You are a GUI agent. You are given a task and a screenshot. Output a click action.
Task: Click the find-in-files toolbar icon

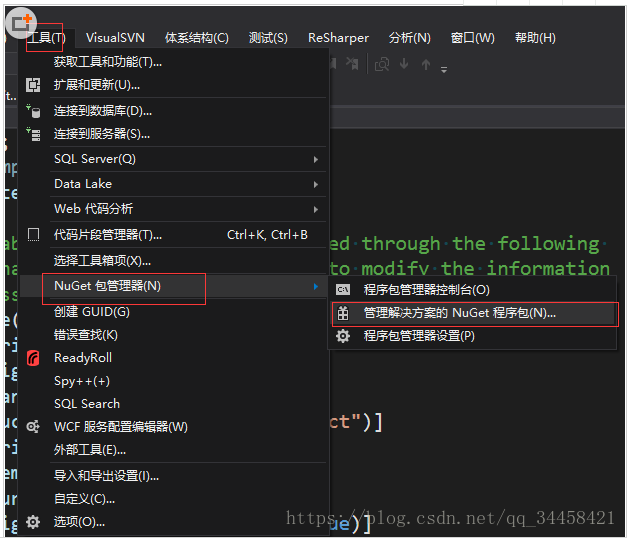pos(382,64)
